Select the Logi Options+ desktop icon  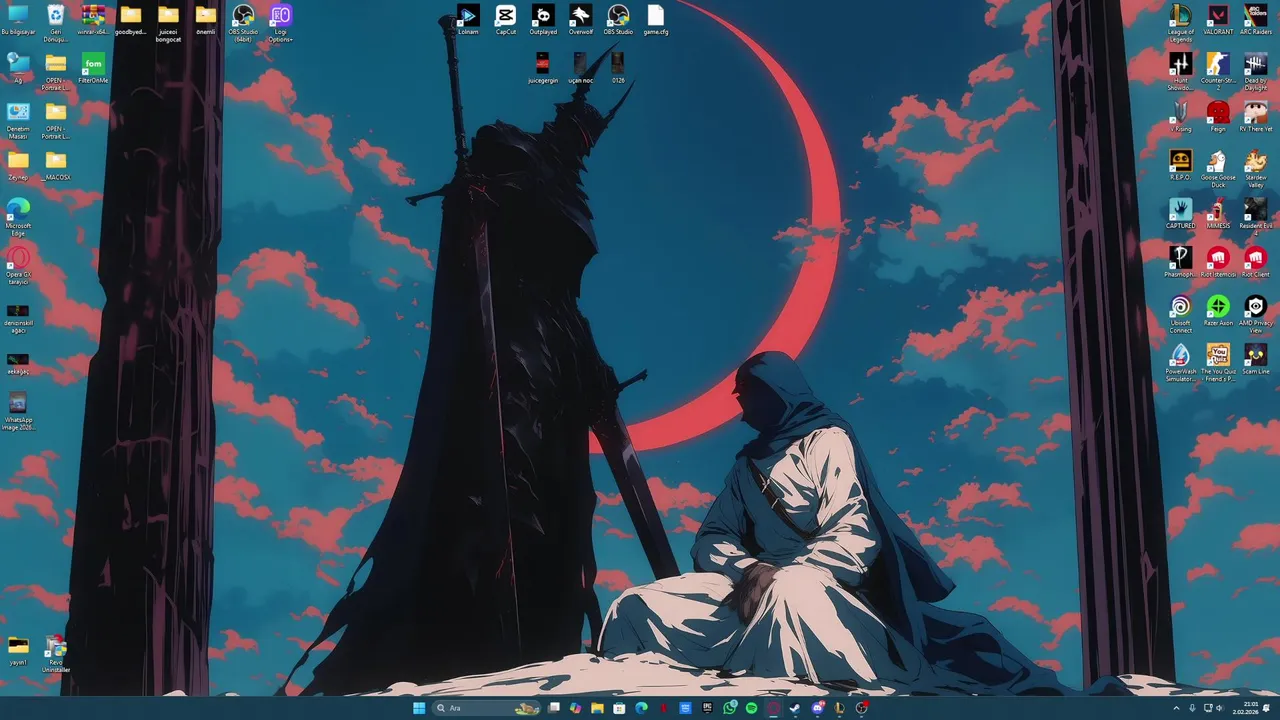(x=281, y=23)
